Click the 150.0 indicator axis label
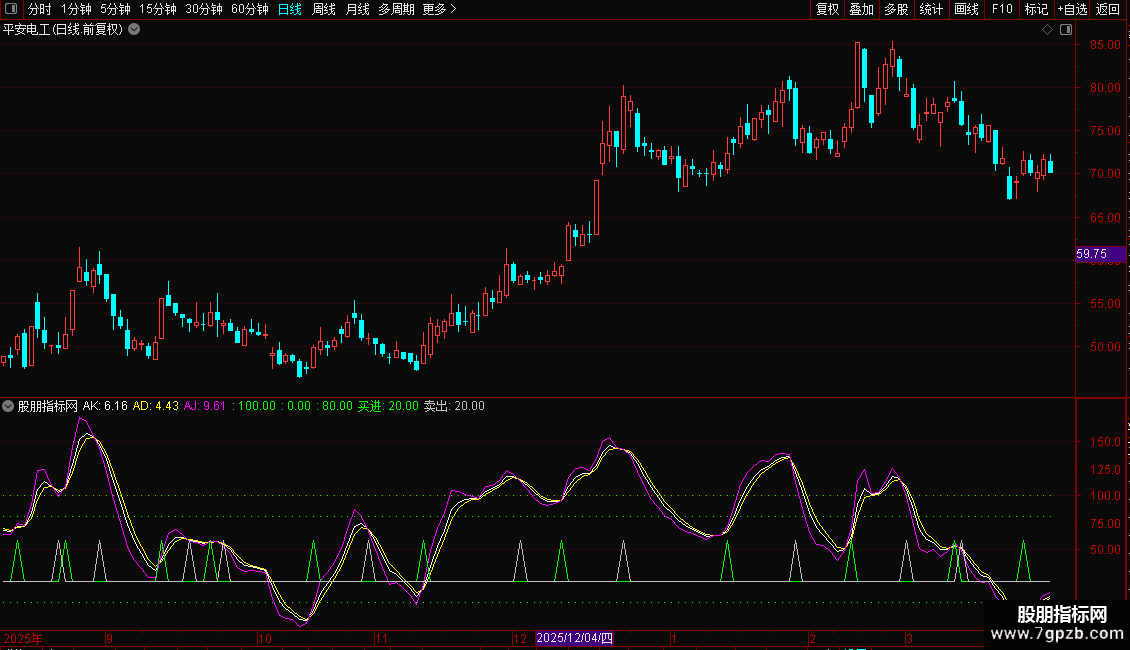This screenshot has width=1130, height=650. [1105, 442]
